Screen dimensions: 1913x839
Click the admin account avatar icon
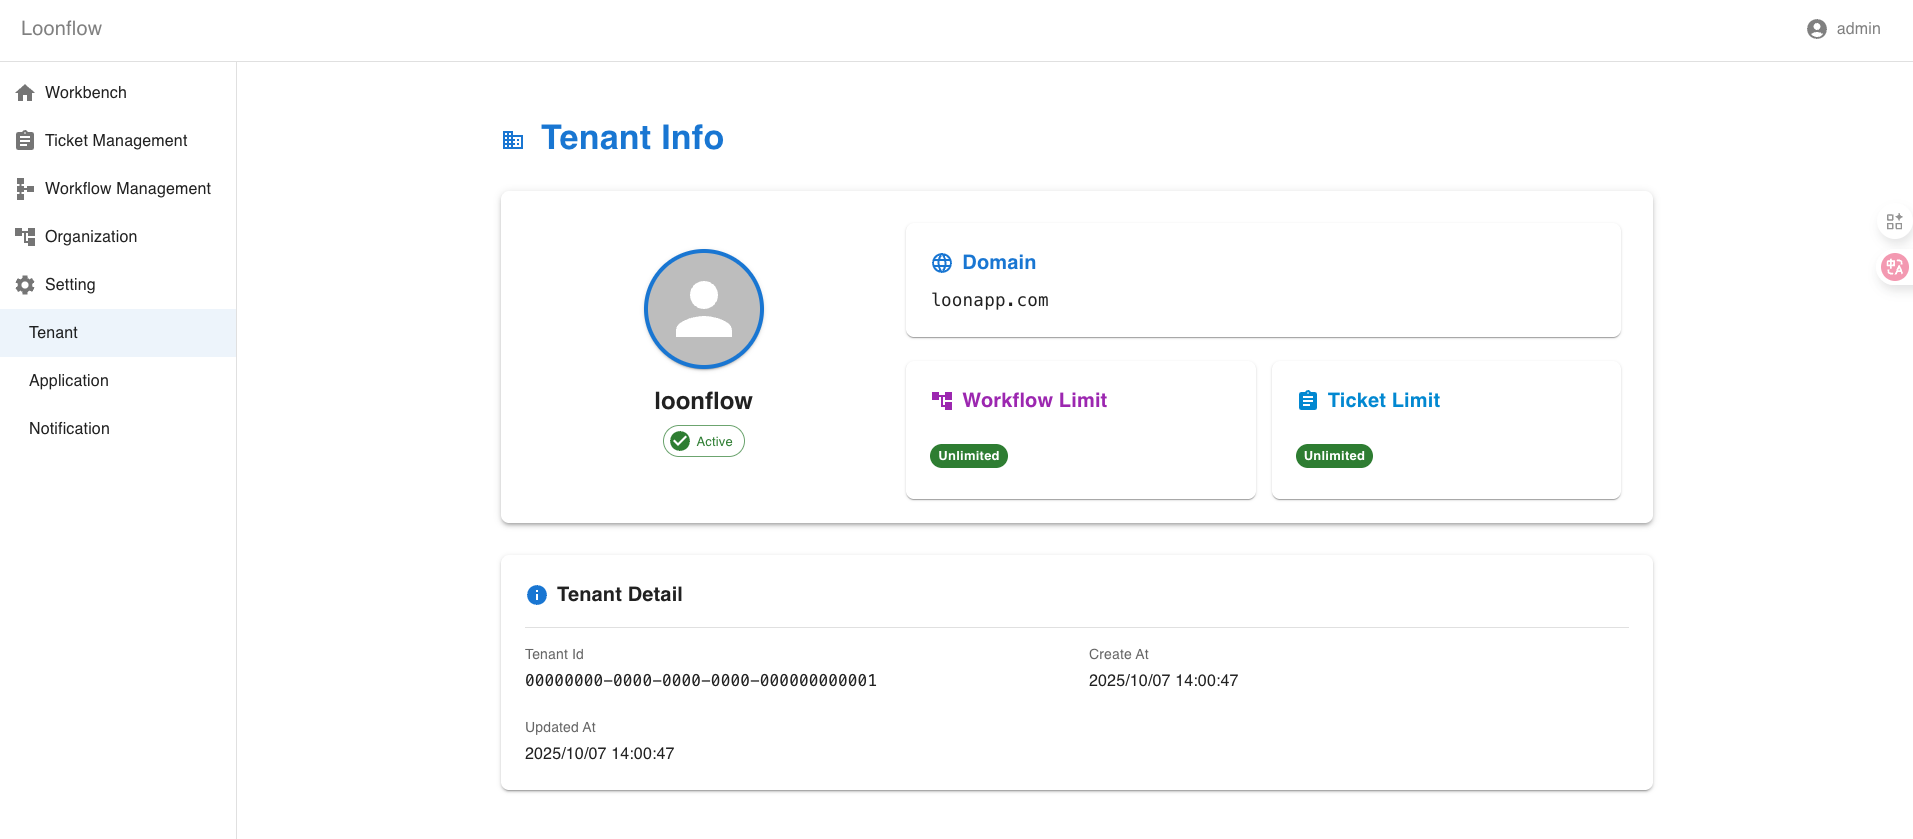(x=1817, y=29)
